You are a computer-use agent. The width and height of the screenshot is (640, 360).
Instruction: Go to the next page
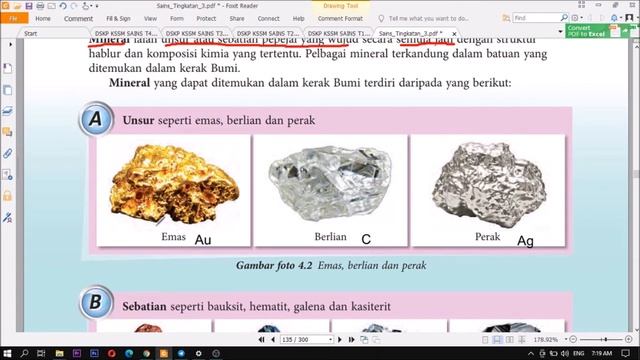point(340,340)
